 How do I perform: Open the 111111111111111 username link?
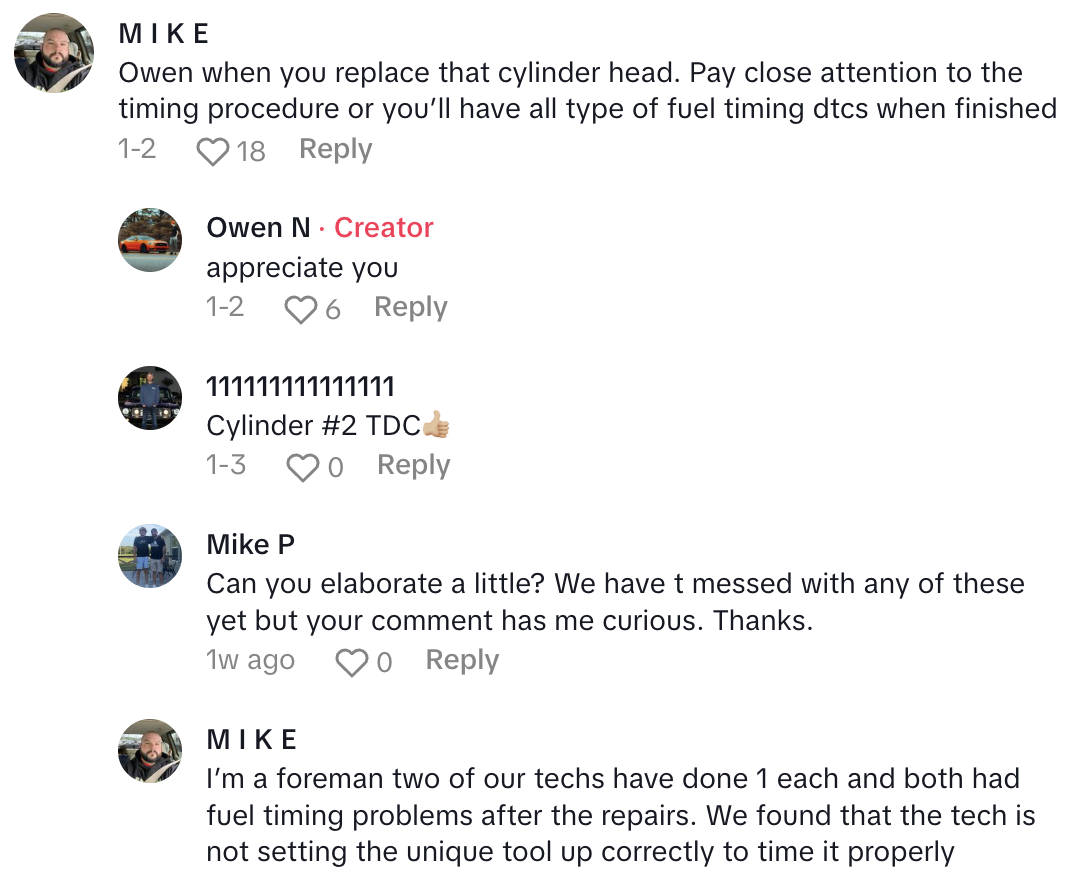point(300,387)
